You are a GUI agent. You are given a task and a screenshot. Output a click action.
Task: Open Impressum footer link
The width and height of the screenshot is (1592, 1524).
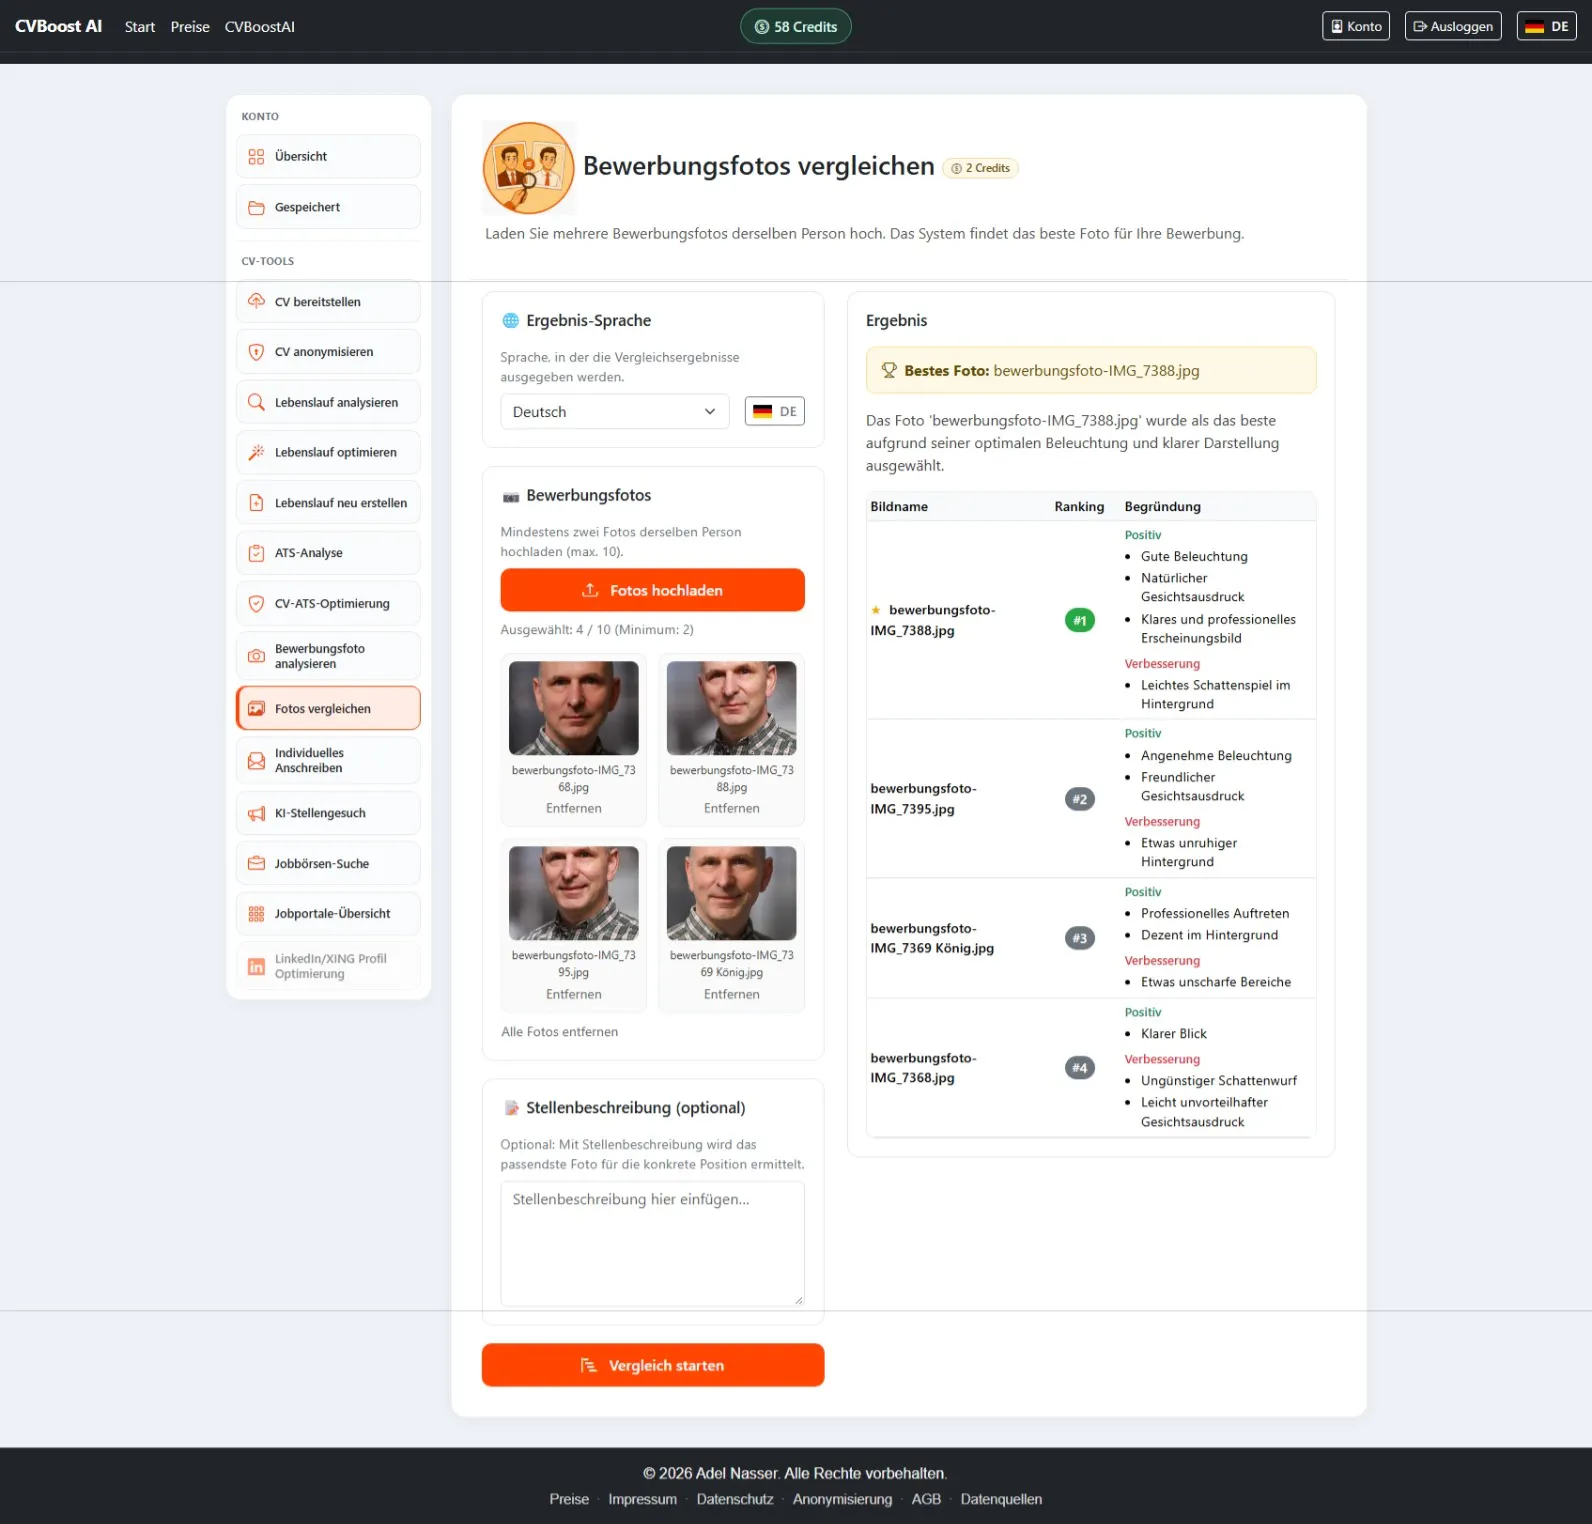click(642, 1499)
